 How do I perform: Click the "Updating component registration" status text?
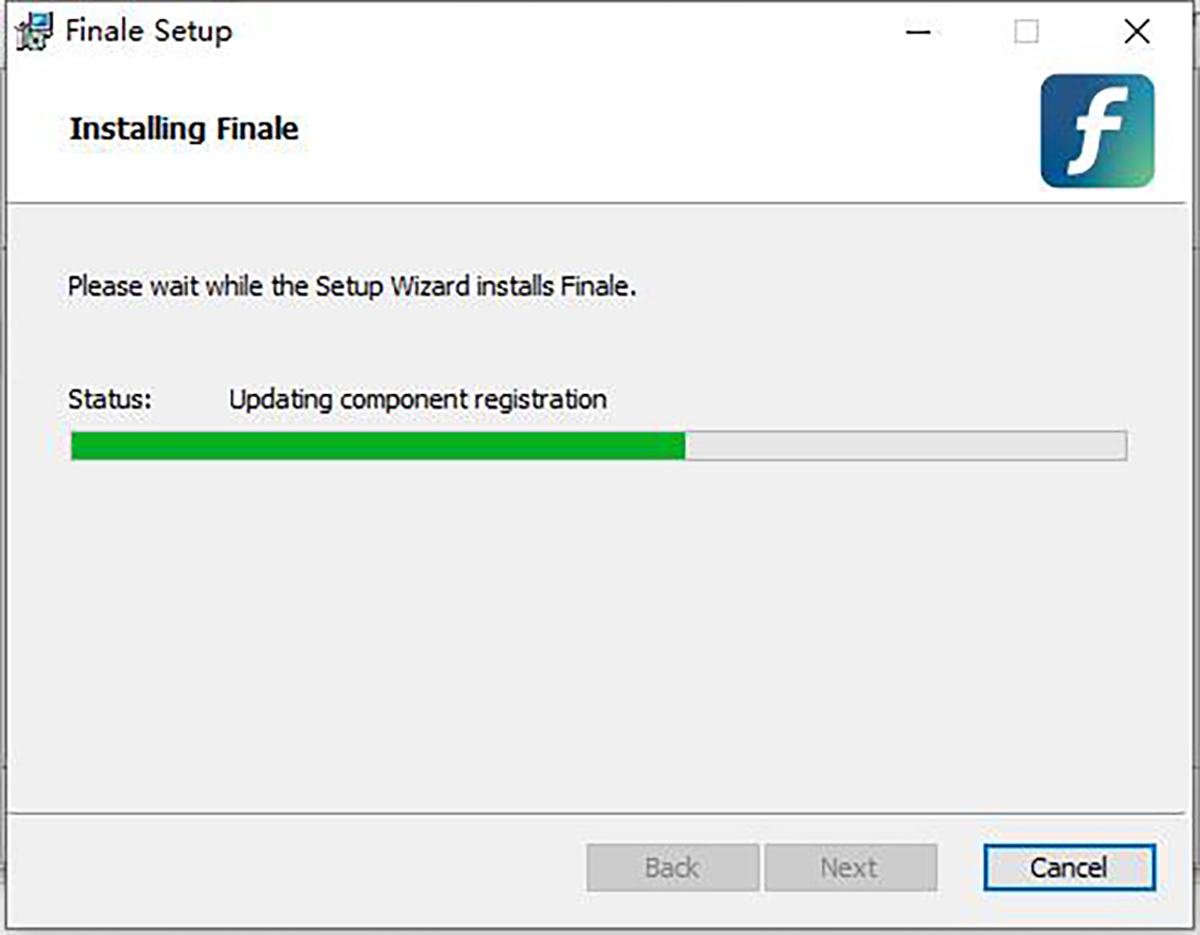tap(418, 399)
